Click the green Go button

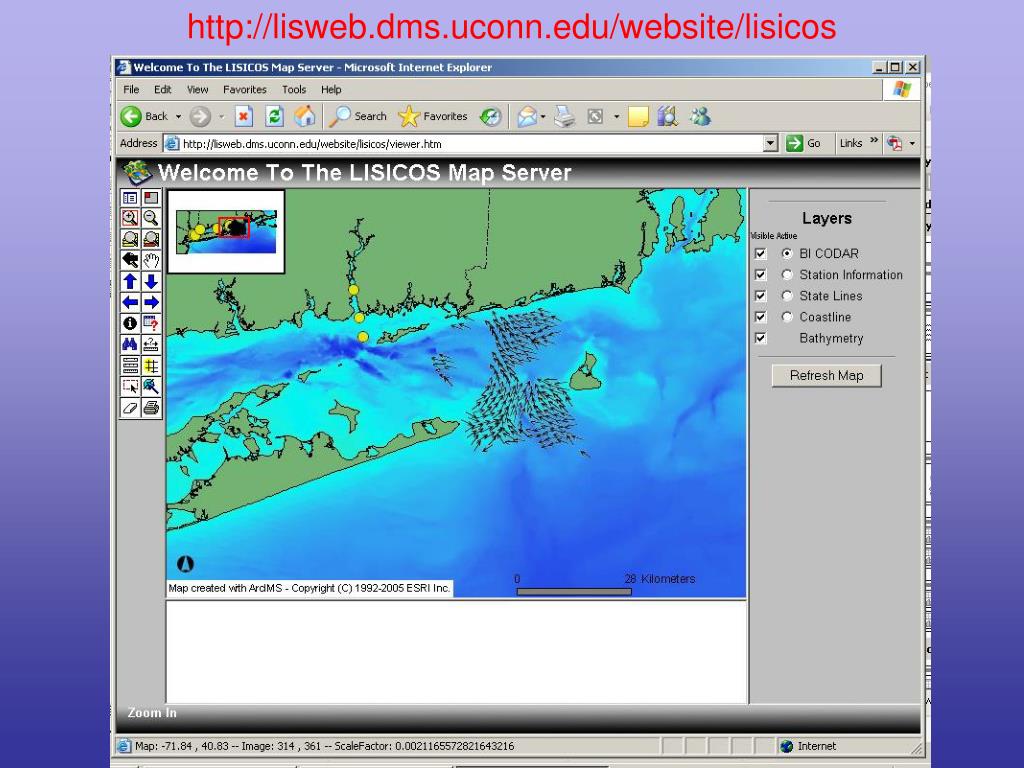pos(804,143)
